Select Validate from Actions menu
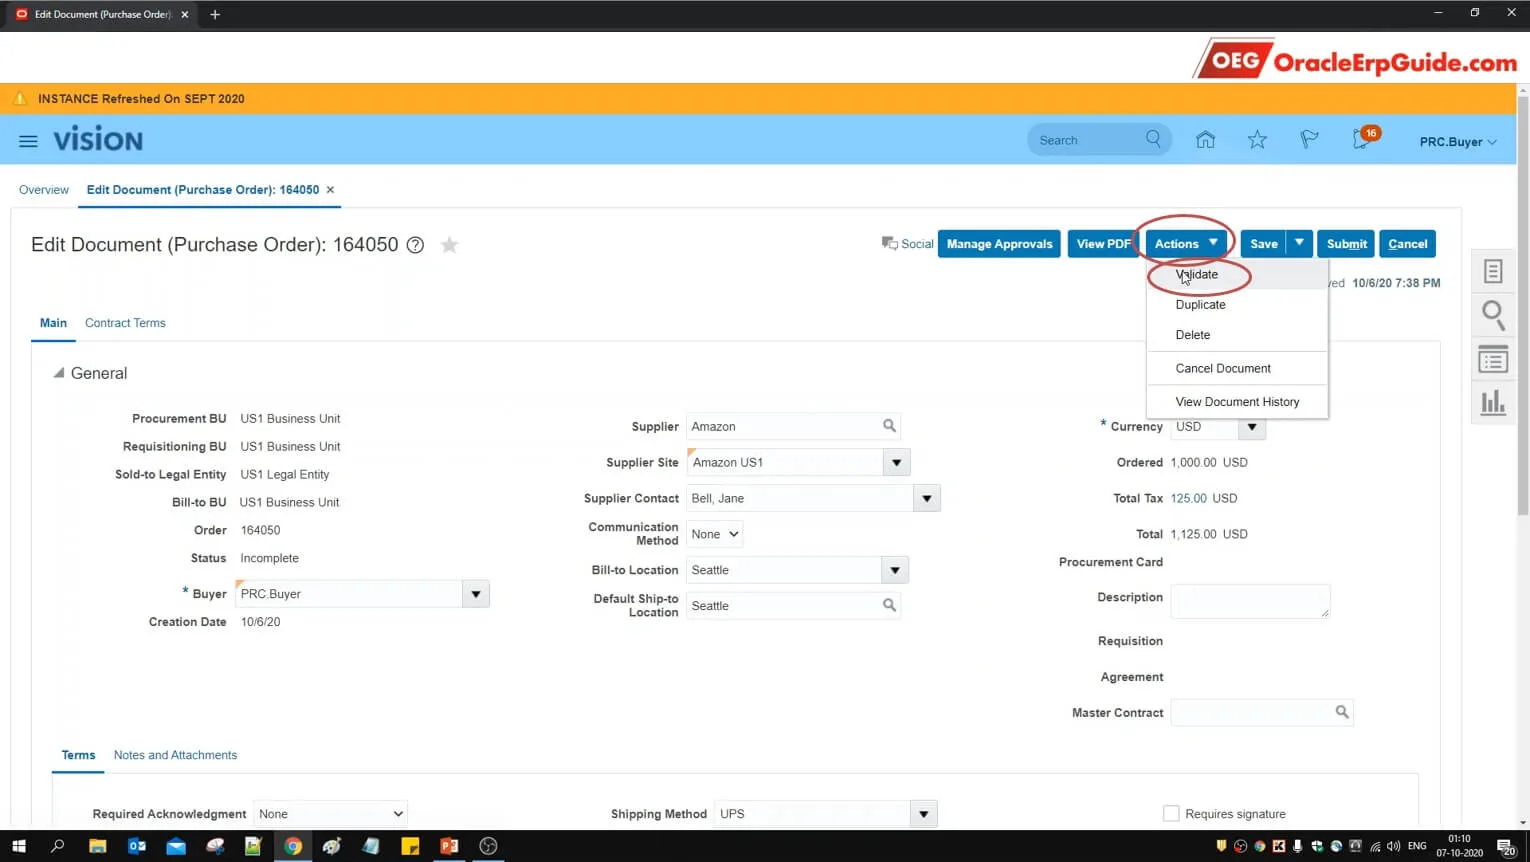Screen dimensions: 1530x862 (x=1237, y=275)
